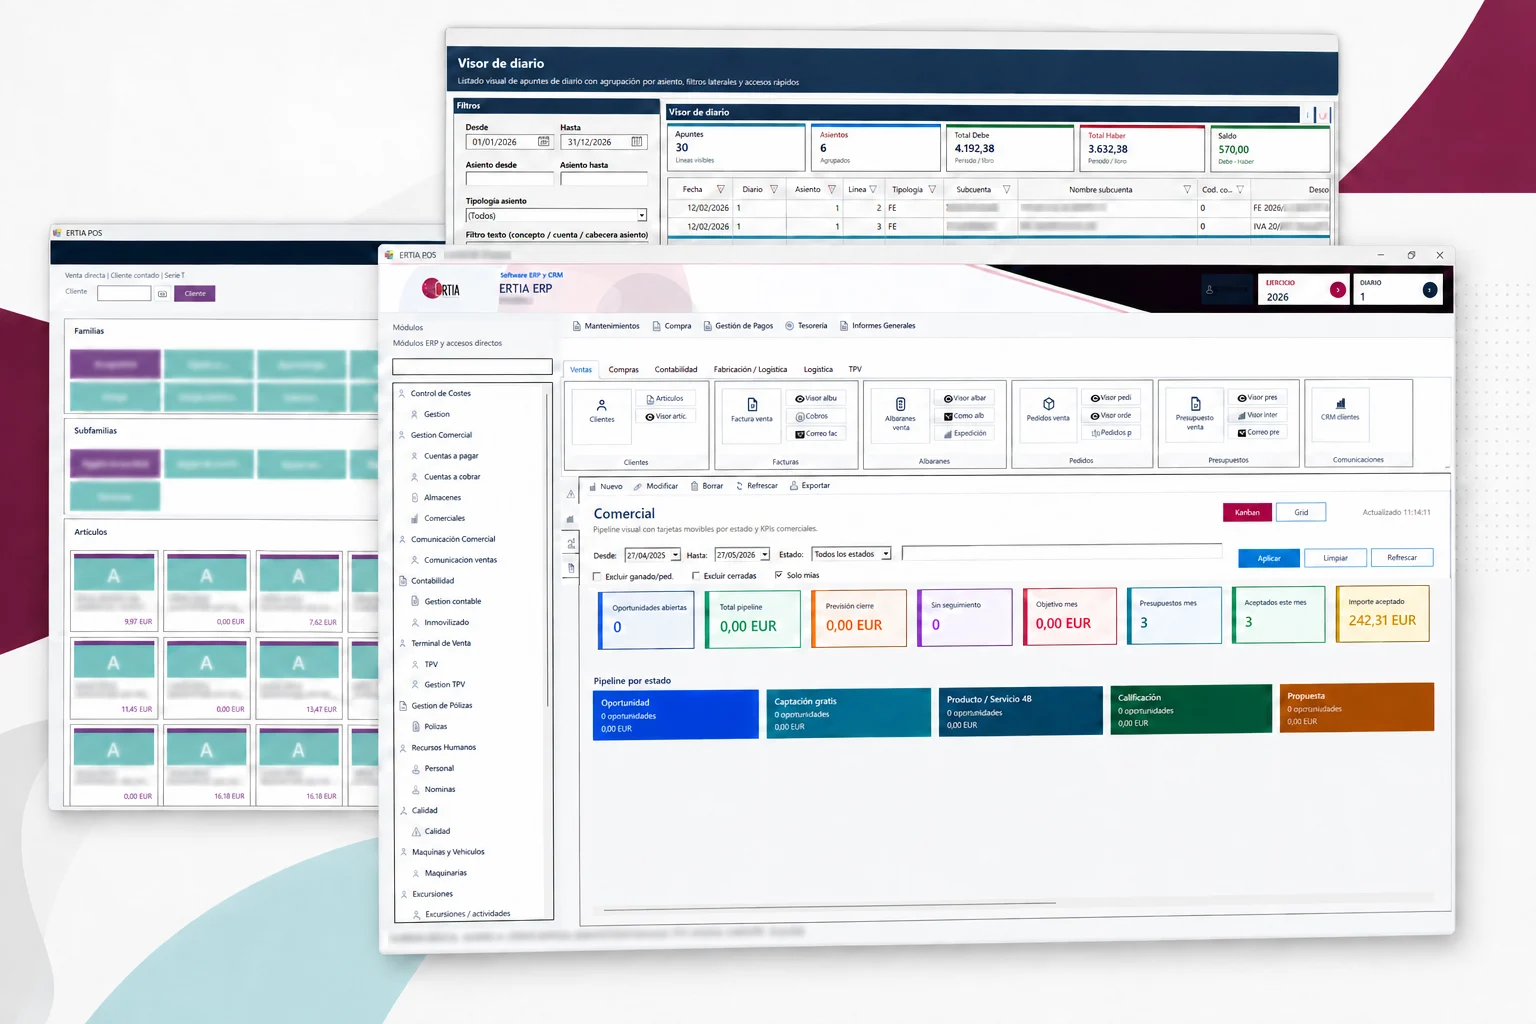This screenshot has height=1024, width=1536.
Task: Switch to the Compras tab
Action: tap(623, 370)
